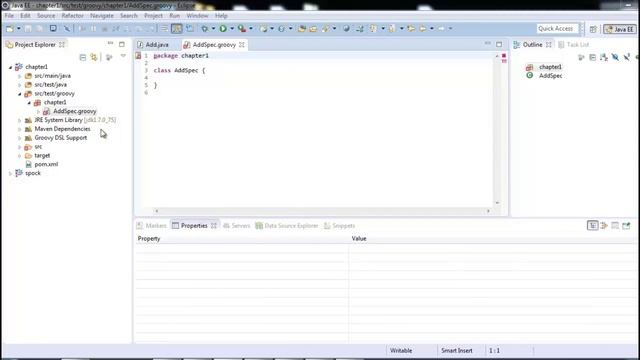Toggle Show Advanced Properties in Properties view
Image resolution: width=640 pixels, height=360 pixels.
[604, 226]
